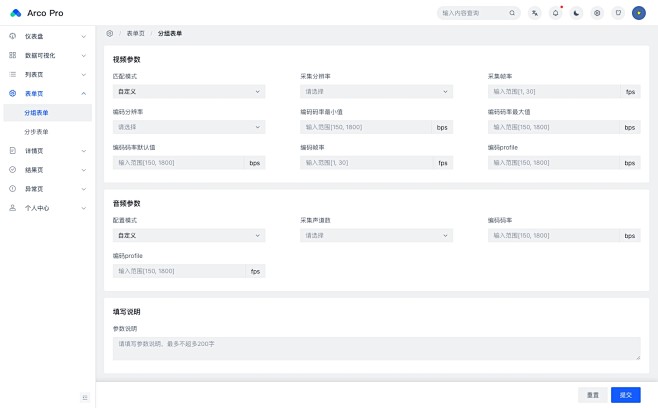Open the 匹配模式 dropdown in 视频参数
The width and height of the screenshot is (658, 408).
[x=189, y=92]
